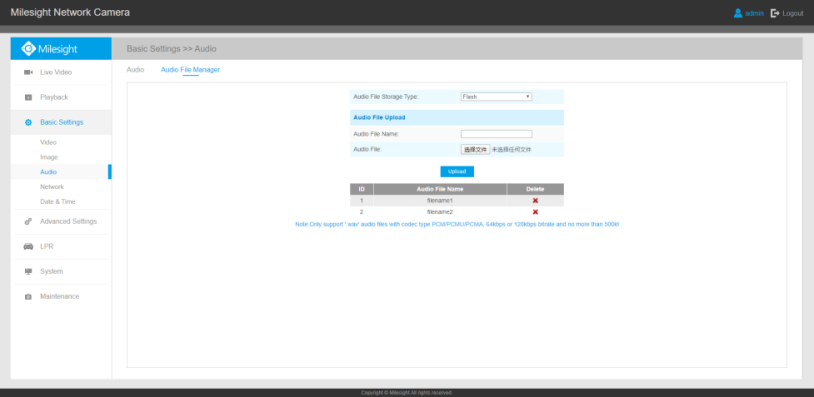The image size is (814, 397).
Task: Click the filename1 table cell
Action: tap(440, 200)
